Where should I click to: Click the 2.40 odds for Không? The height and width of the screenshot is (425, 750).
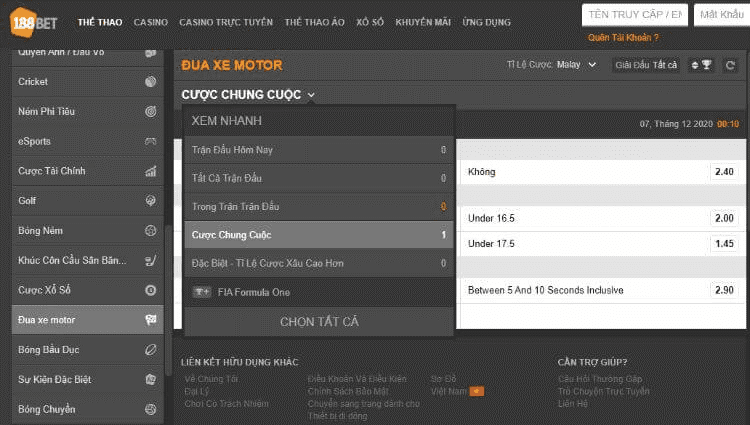coord(724,172)
